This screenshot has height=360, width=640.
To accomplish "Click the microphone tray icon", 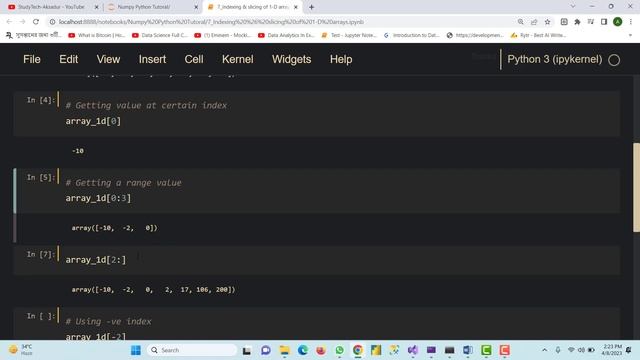I will click(x=558, y=350).
